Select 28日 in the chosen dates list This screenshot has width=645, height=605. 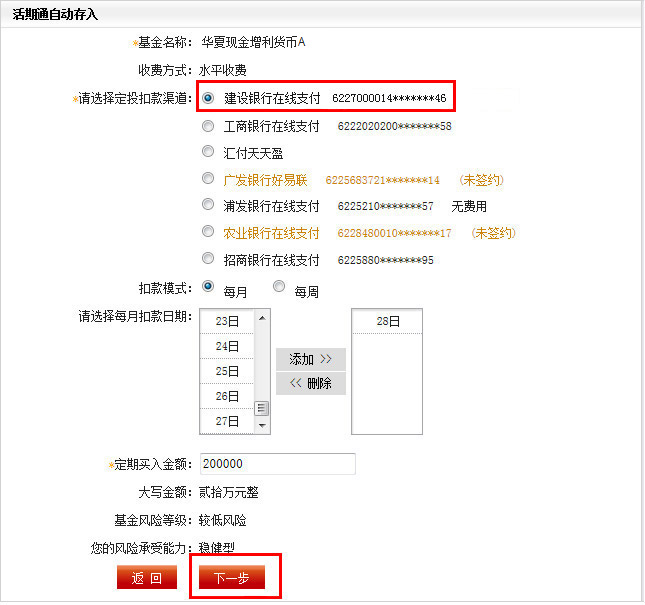[387, 321]
